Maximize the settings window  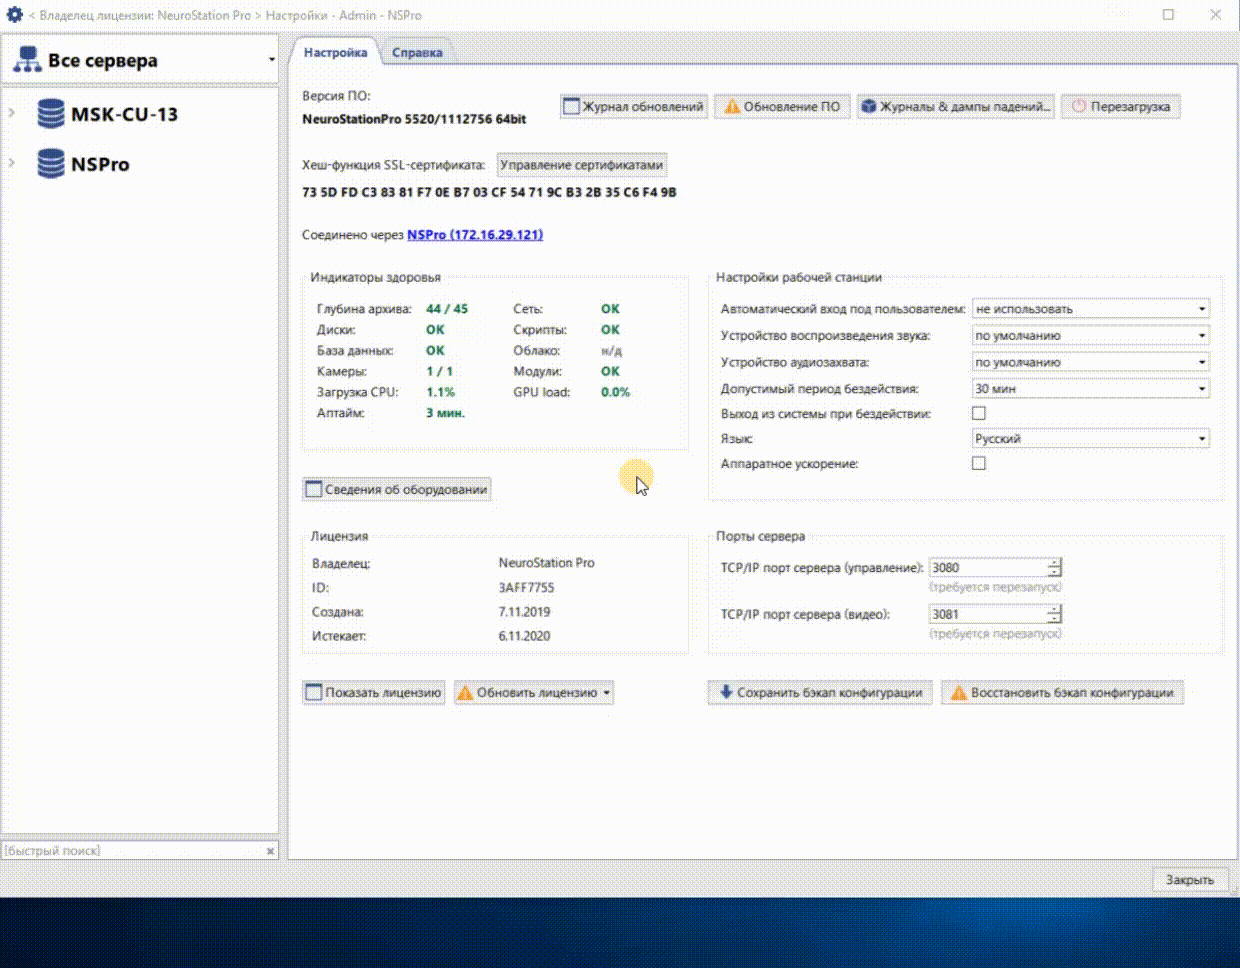1168,15
